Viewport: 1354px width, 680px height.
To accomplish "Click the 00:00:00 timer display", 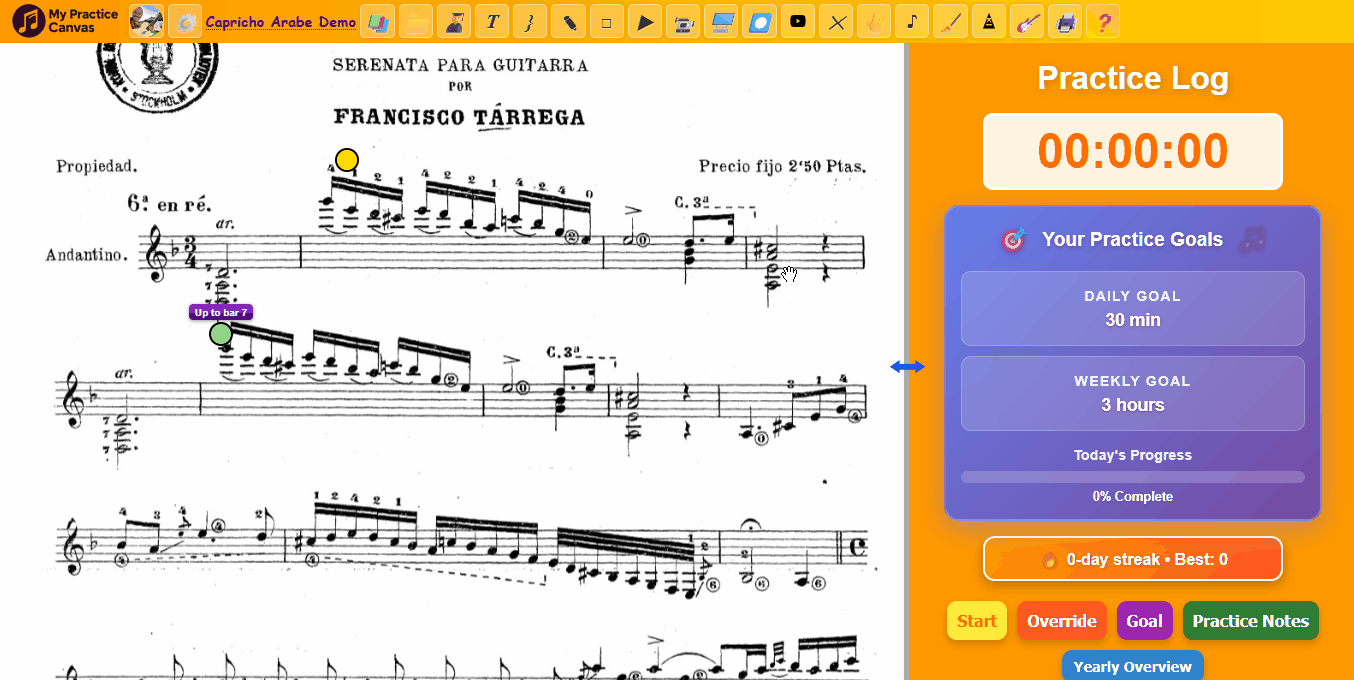I will point(1132,152).
